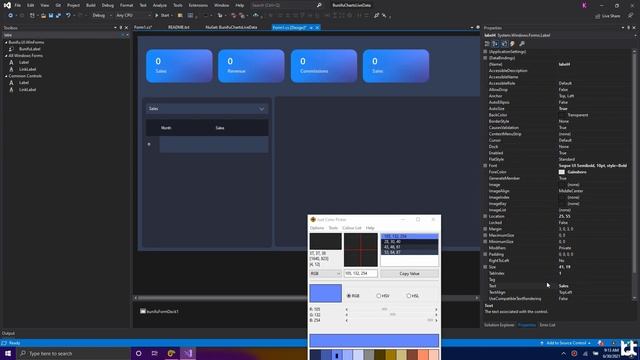The height and width of the screenshot is (360, 640).
Task: Select 28, 30, 40 in colour list
Action: coord(409,242)
